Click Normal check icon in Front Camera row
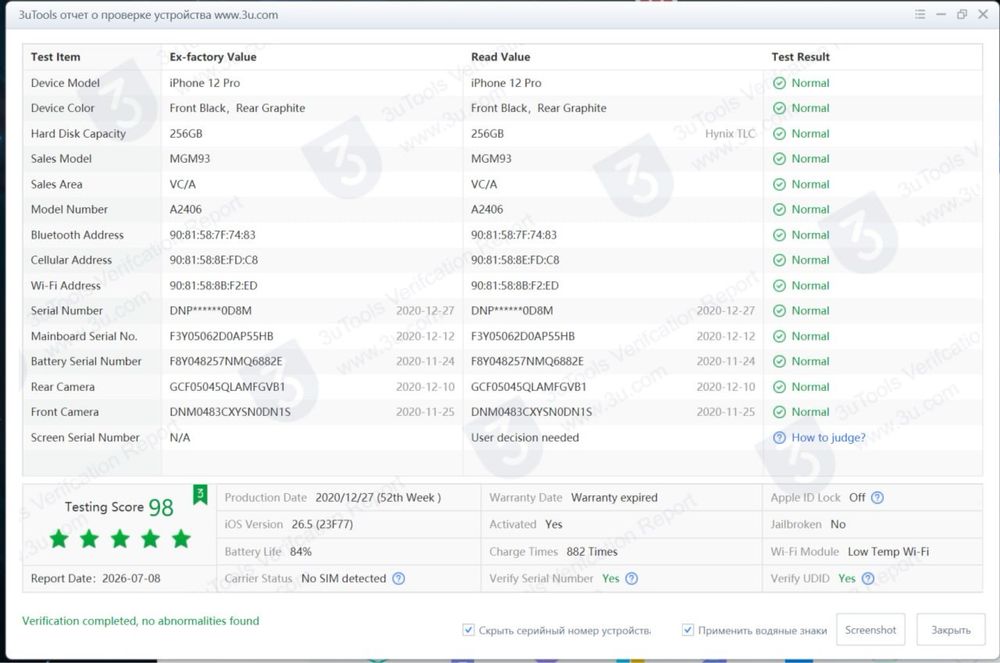Viewport: 1000px width, 663px height. click(779, 412)
